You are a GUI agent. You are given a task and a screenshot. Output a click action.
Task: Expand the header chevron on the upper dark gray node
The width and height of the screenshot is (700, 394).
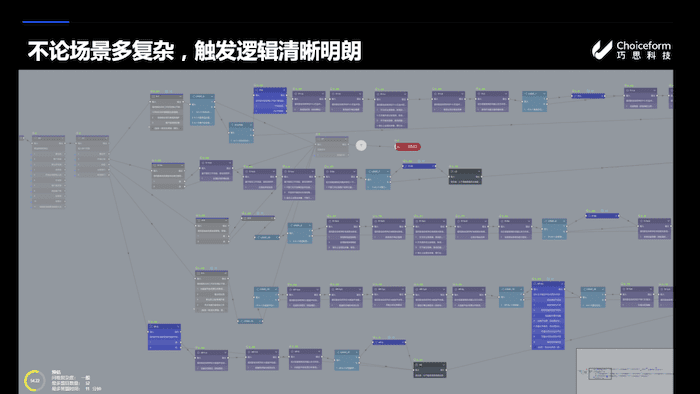click(479, 171)
